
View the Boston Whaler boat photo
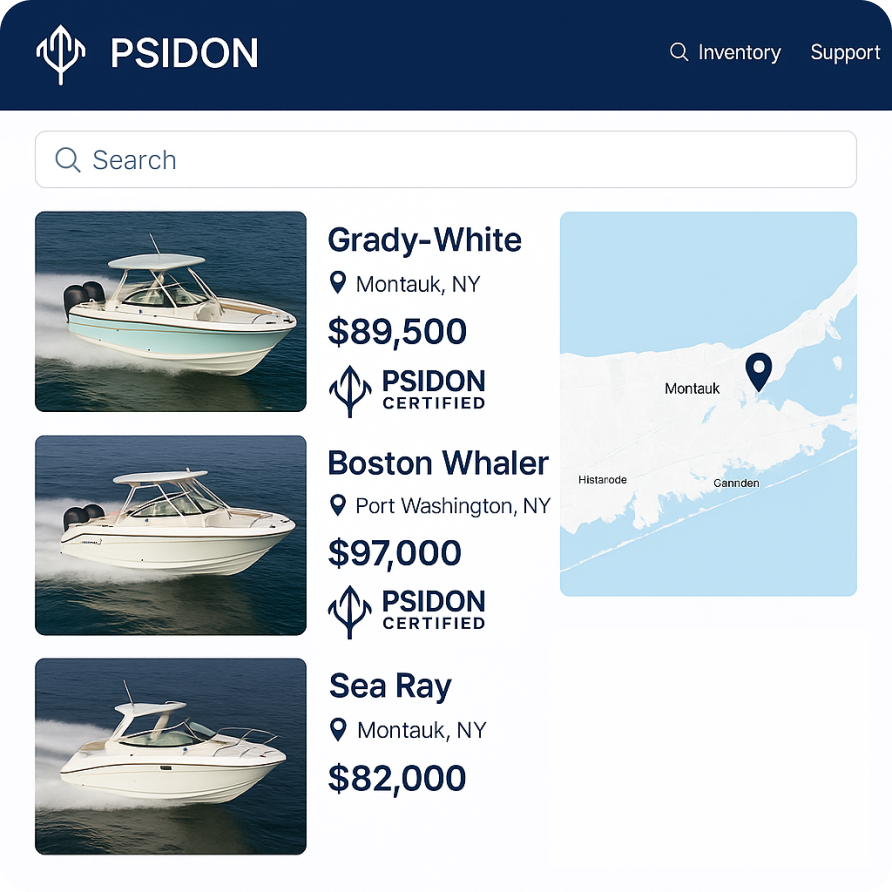coord(171,535)
